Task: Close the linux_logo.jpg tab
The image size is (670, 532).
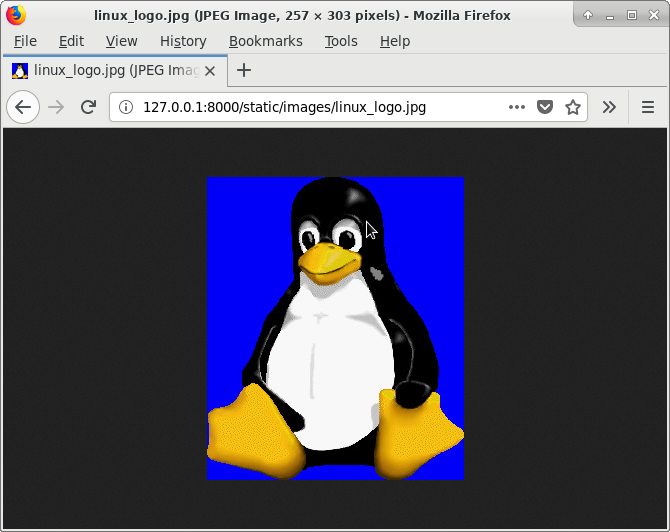Action: [x=210, y=71]
